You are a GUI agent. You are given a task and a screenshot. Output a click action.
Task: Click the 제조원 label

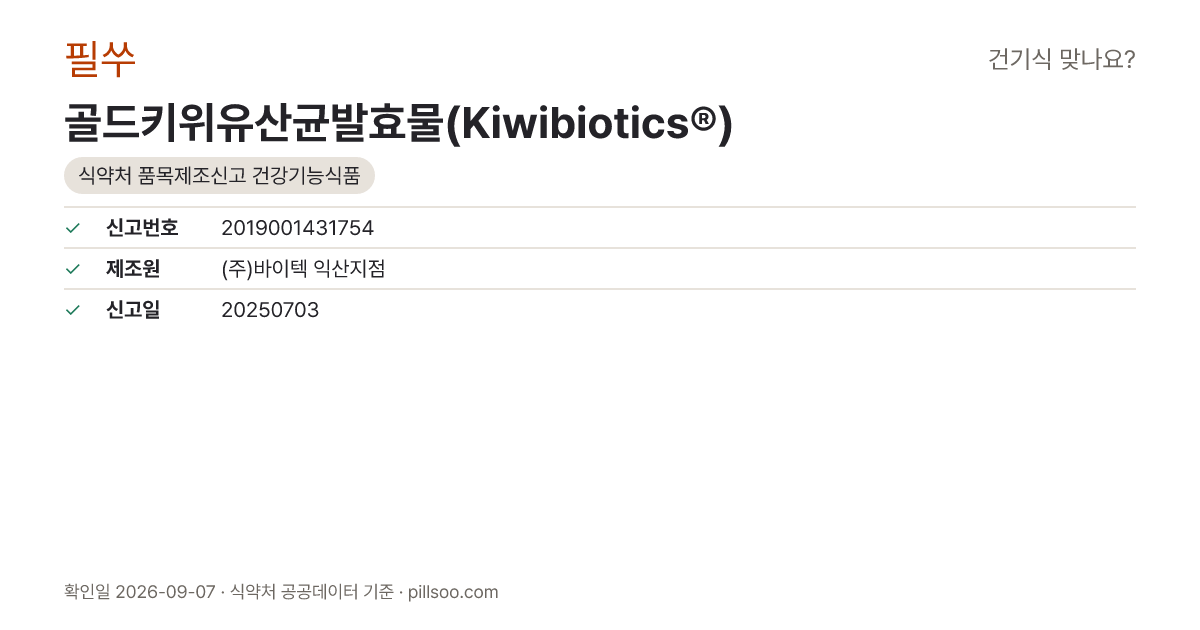pyautogui.click(x=133, y=269)
